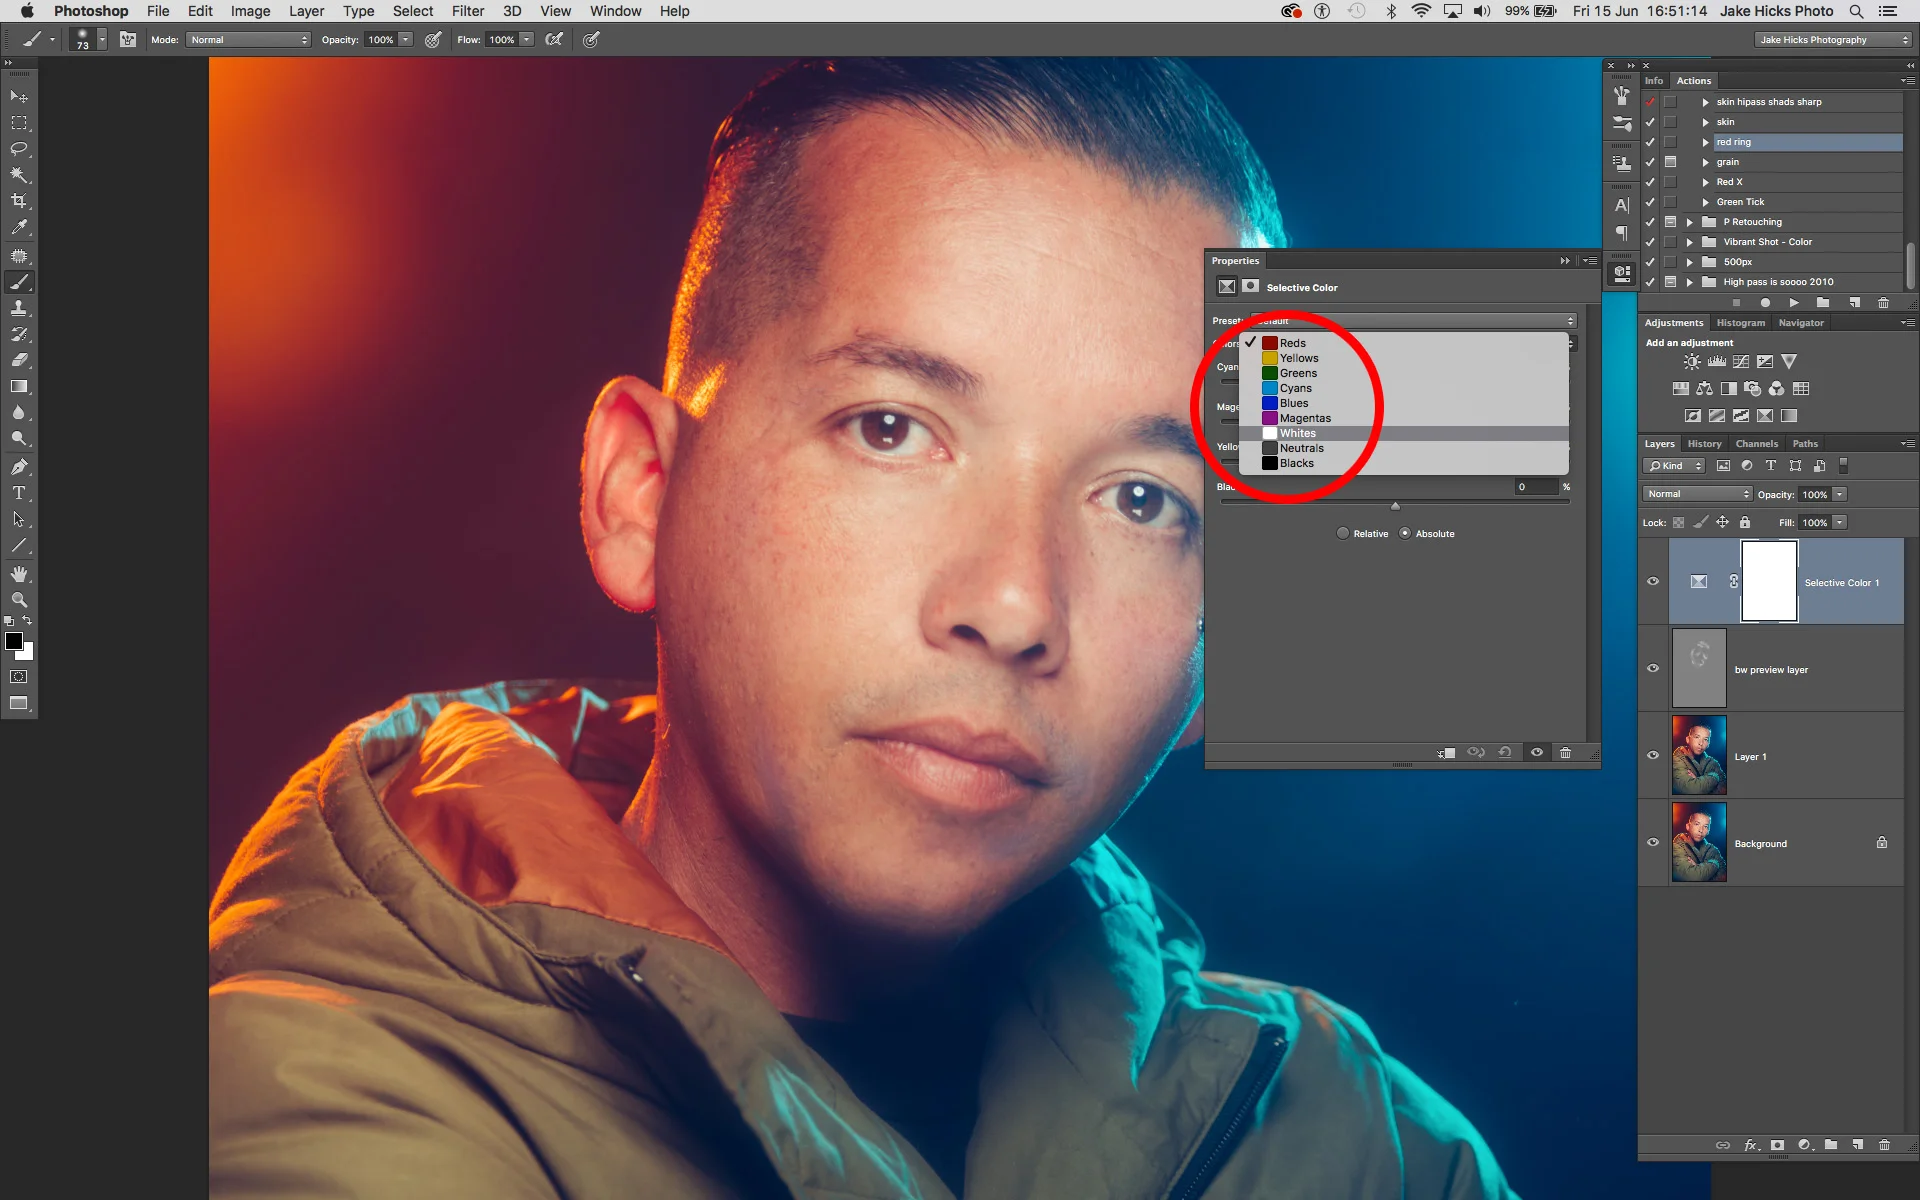Choose Neutrals from the colors list
Viewport: 1920px width, 1200px height.
coord(1301,448)
